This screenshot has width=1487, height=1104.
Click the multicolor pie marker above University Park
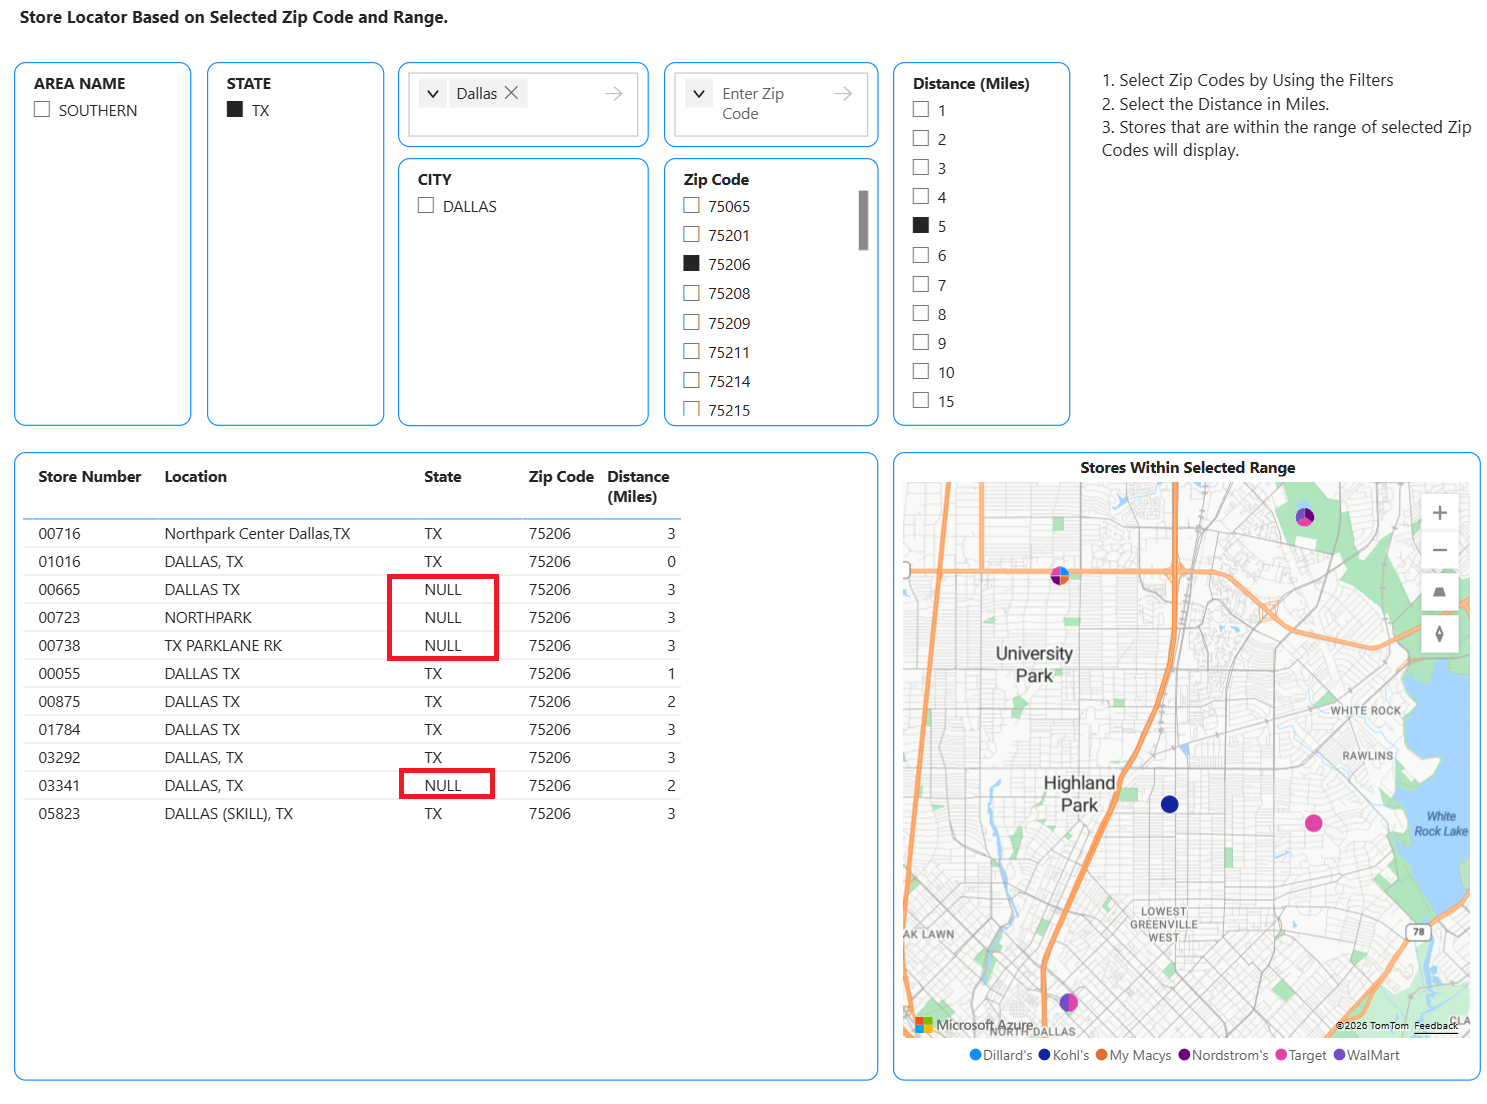point(1060,575)
